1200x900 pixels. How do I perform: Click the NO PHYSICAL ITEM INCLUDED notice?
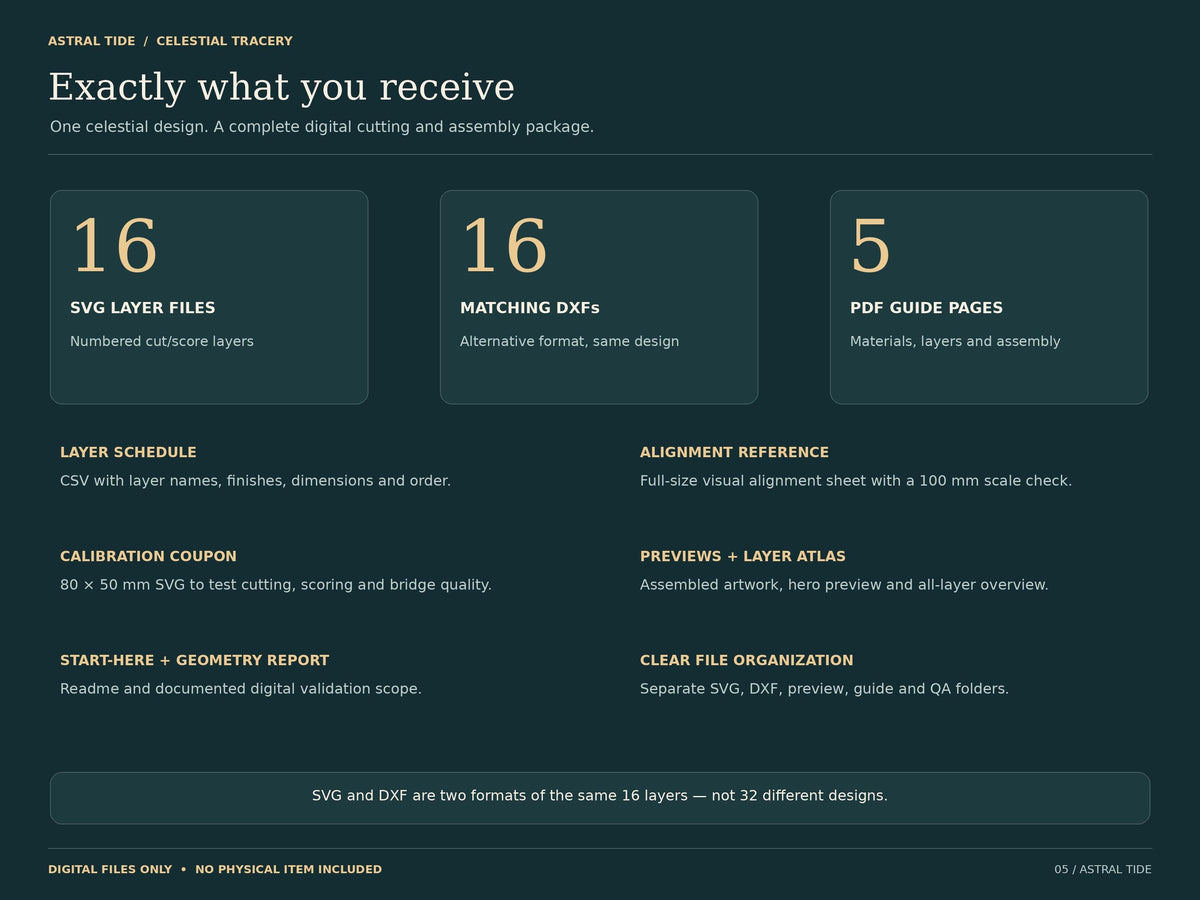click(288, 869)
